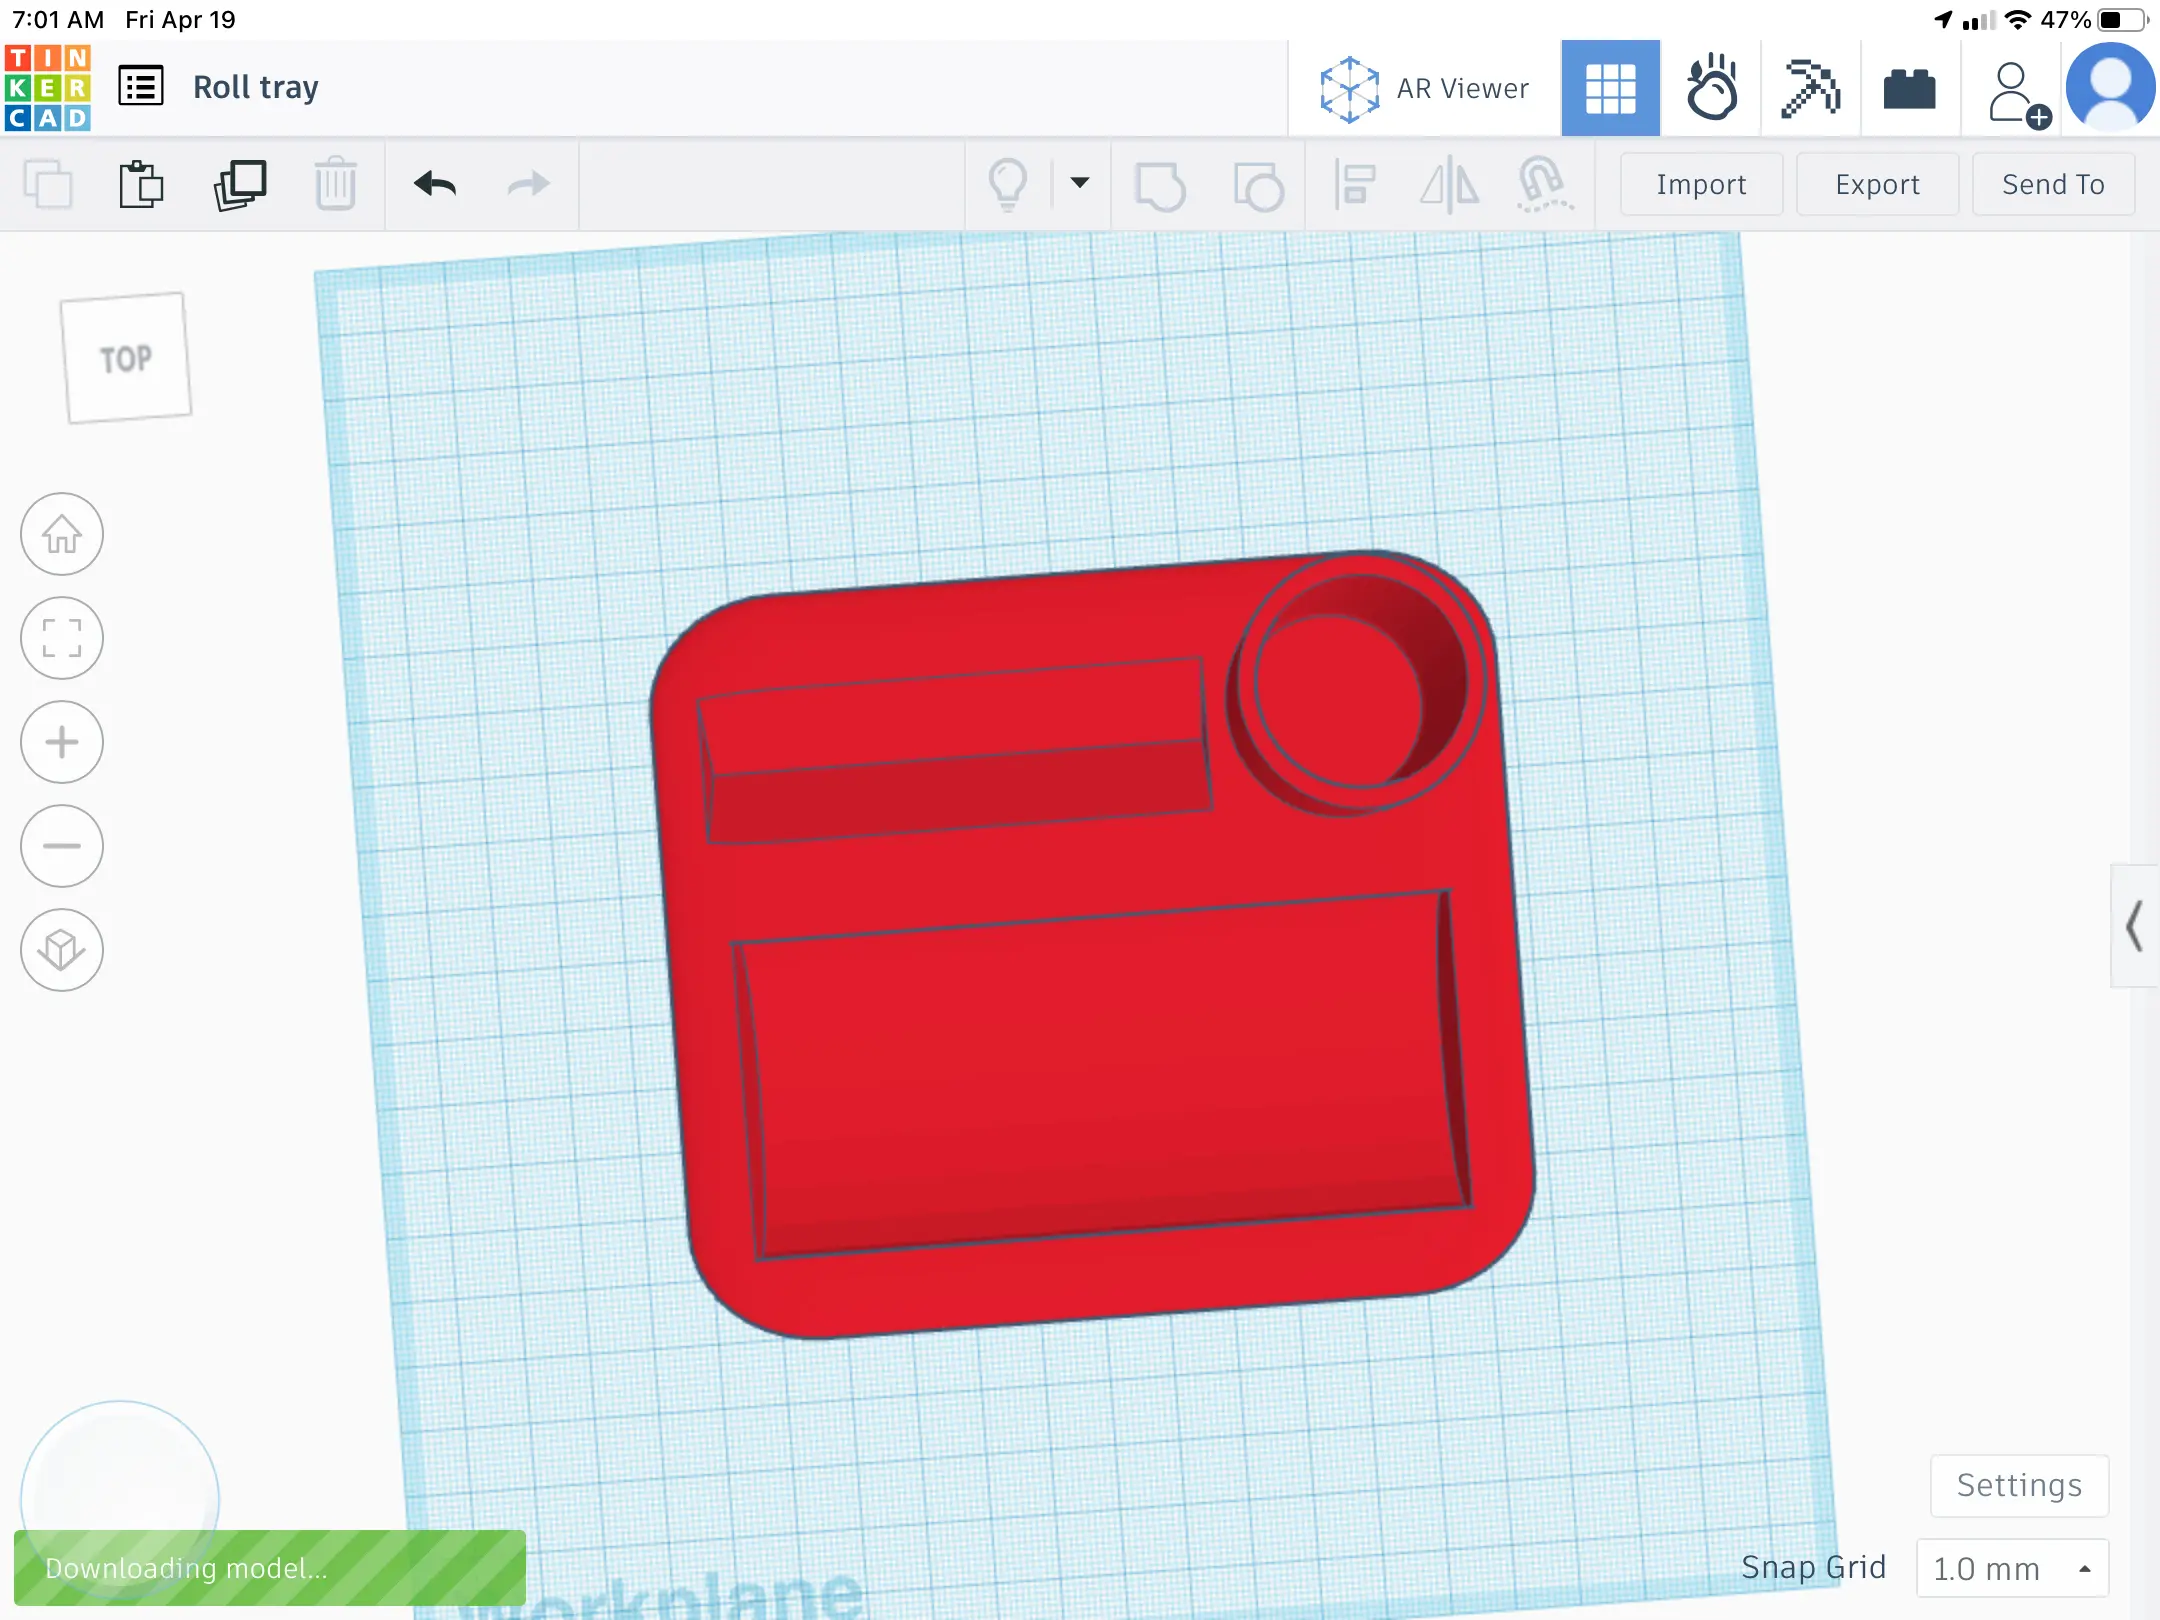The width and height of the screenshot is (2160, 1620).
Task: Activate the 3D design grid view
Action: pos(1610,88)
